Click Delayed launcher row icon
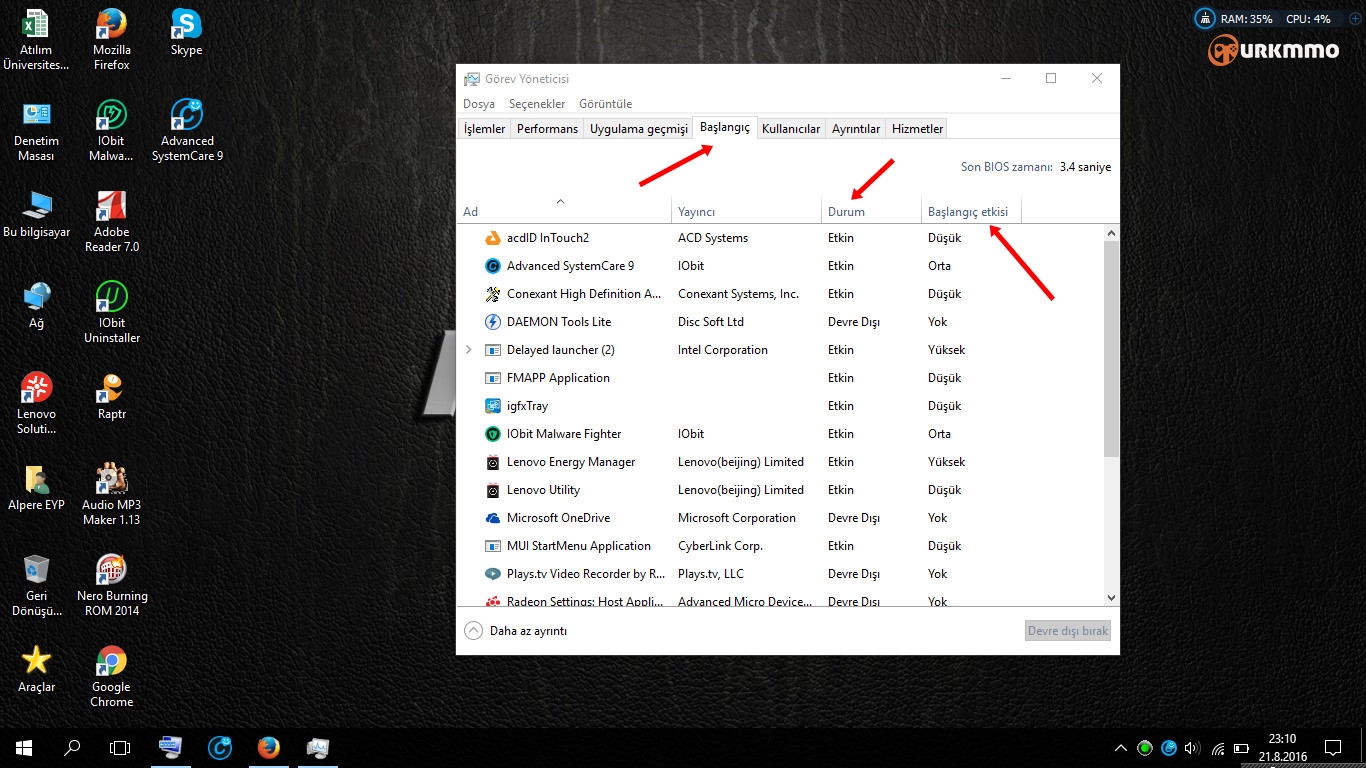This screenshot has height=768, width=1366. [x=492, y=350]
